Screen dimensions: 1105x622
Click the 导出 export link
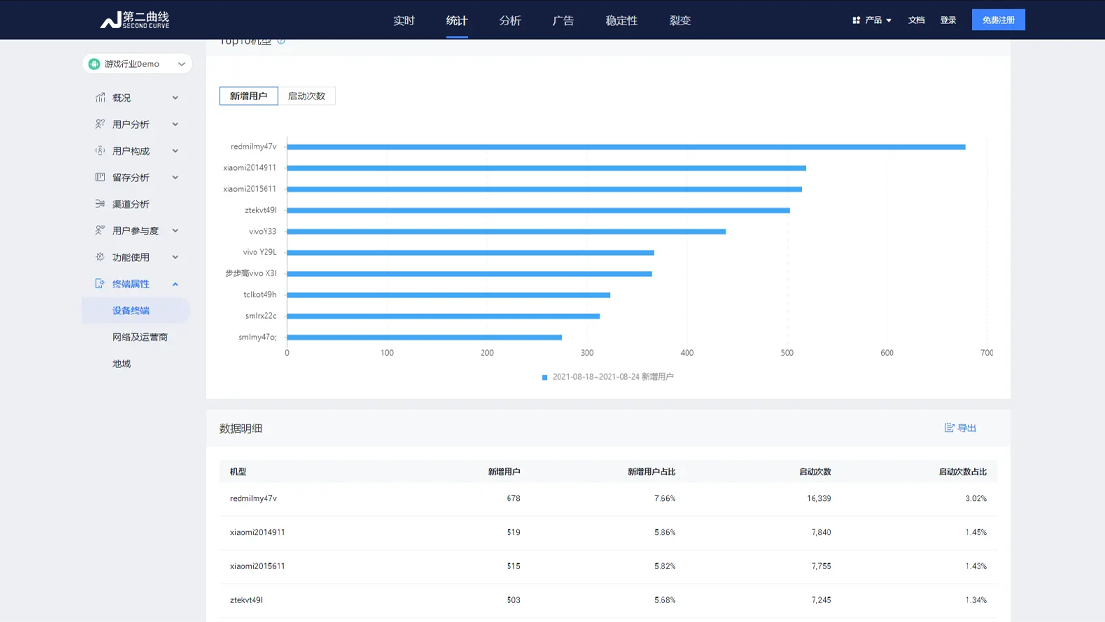[960, 428]
